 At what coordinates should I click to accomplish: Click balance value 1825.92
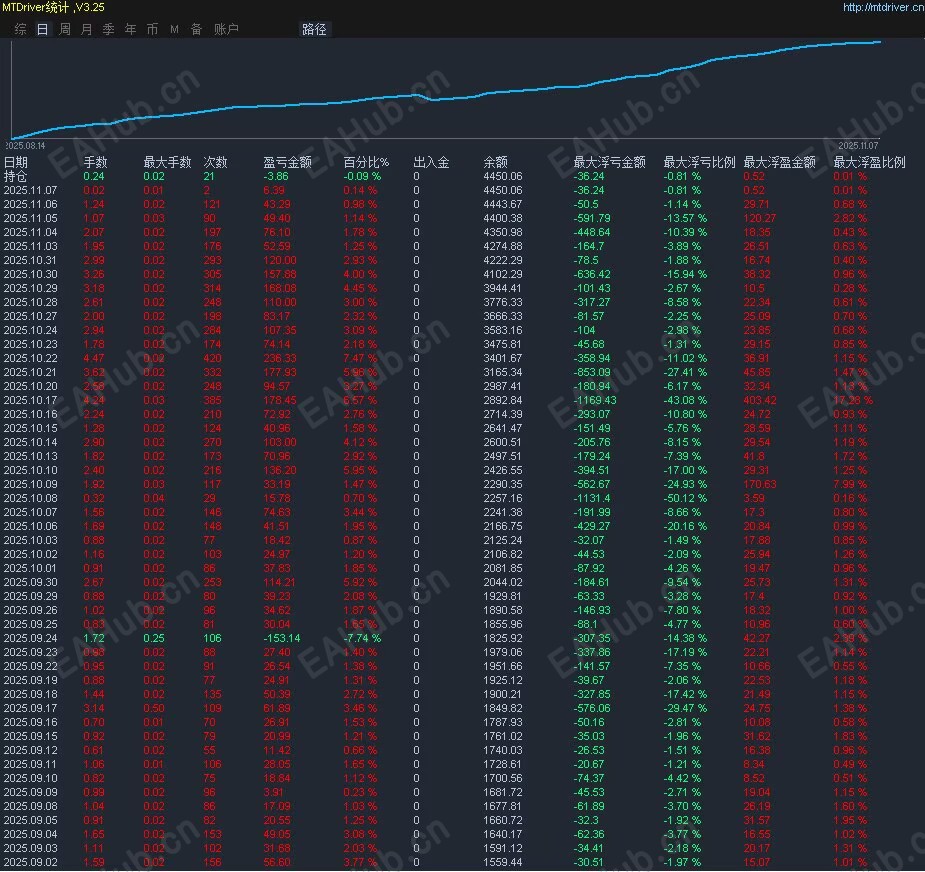coord(503,638)
